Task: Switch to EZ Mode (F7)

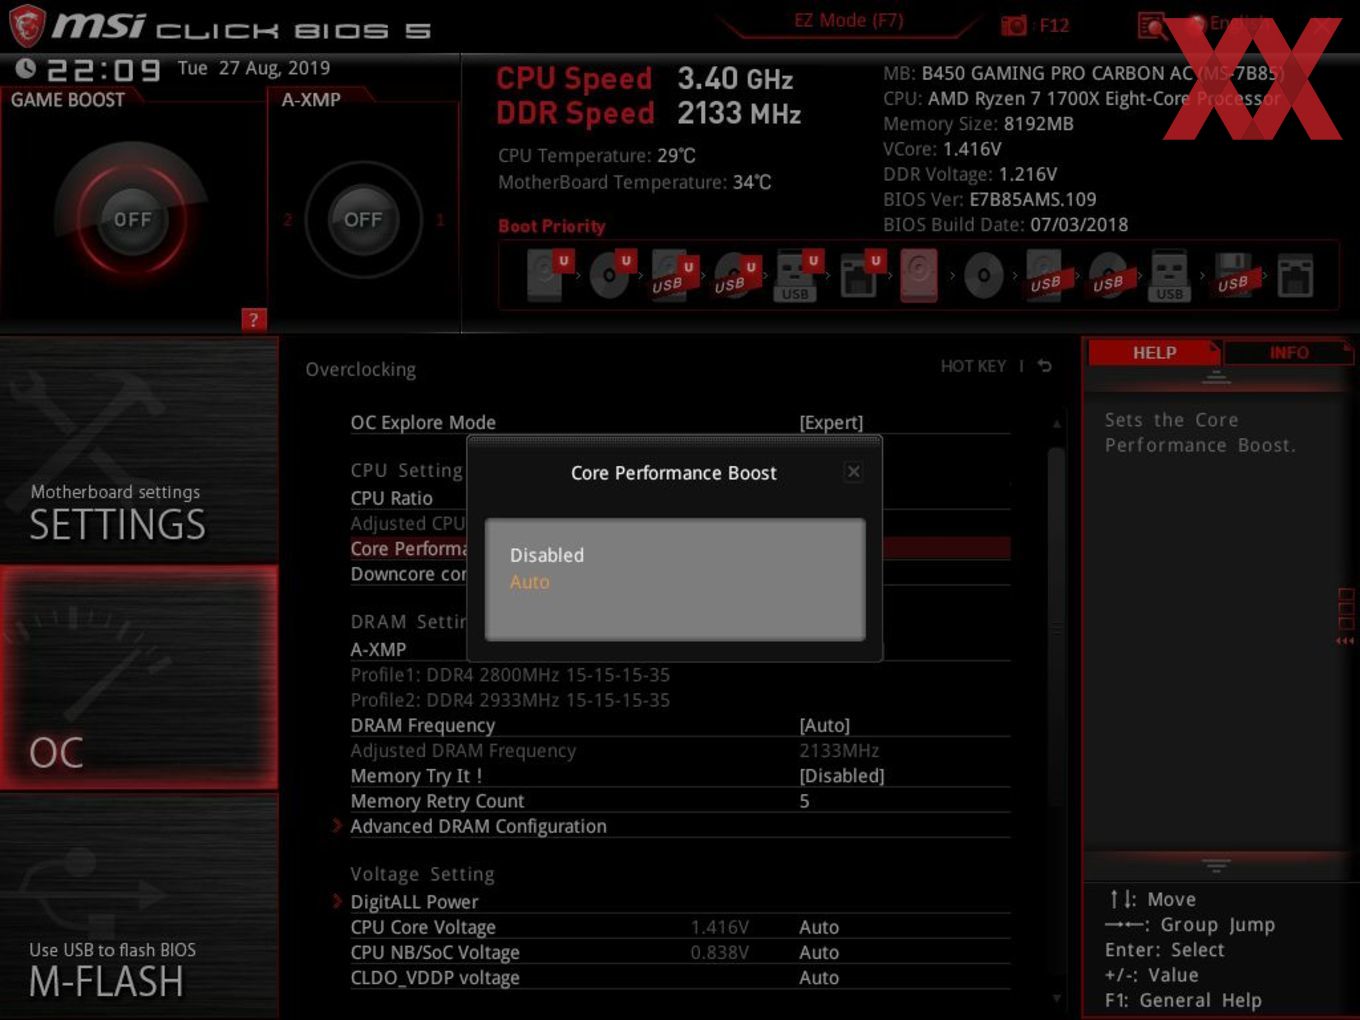Action: click(849, 21)
